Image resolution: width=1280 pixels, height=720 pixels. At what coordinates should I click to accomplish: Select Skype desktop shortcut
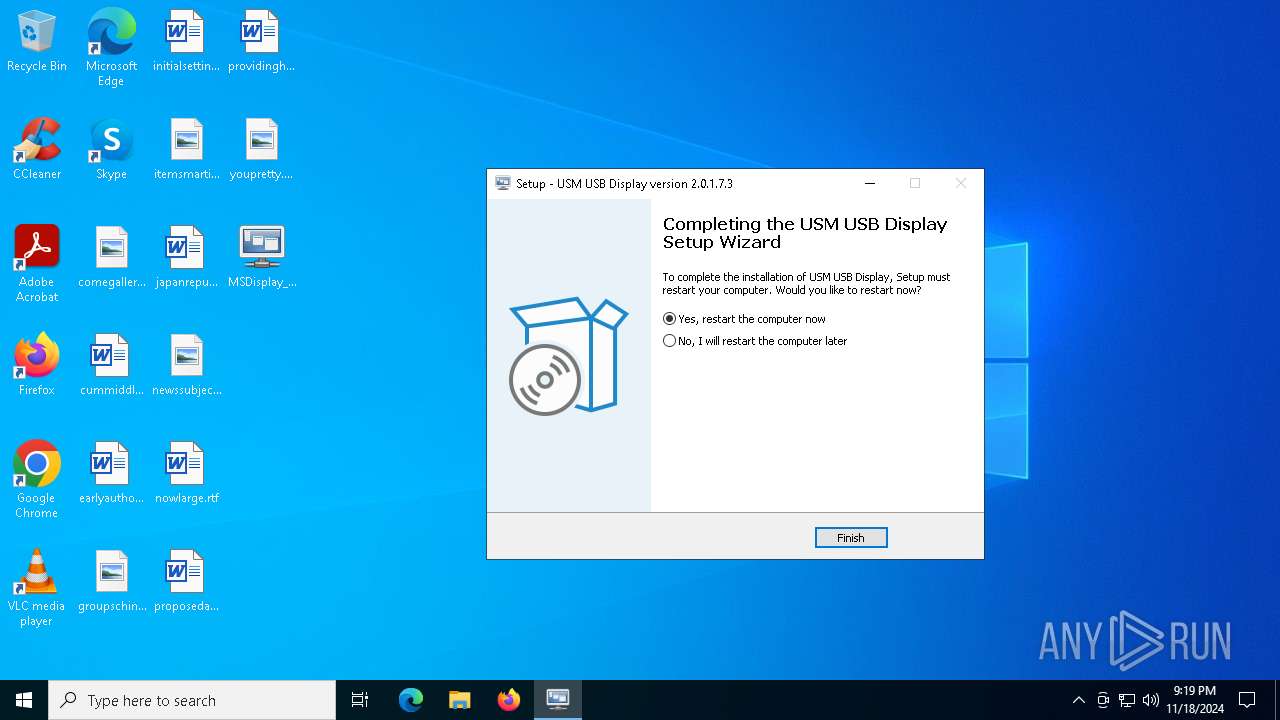click(x=111, y=150)
